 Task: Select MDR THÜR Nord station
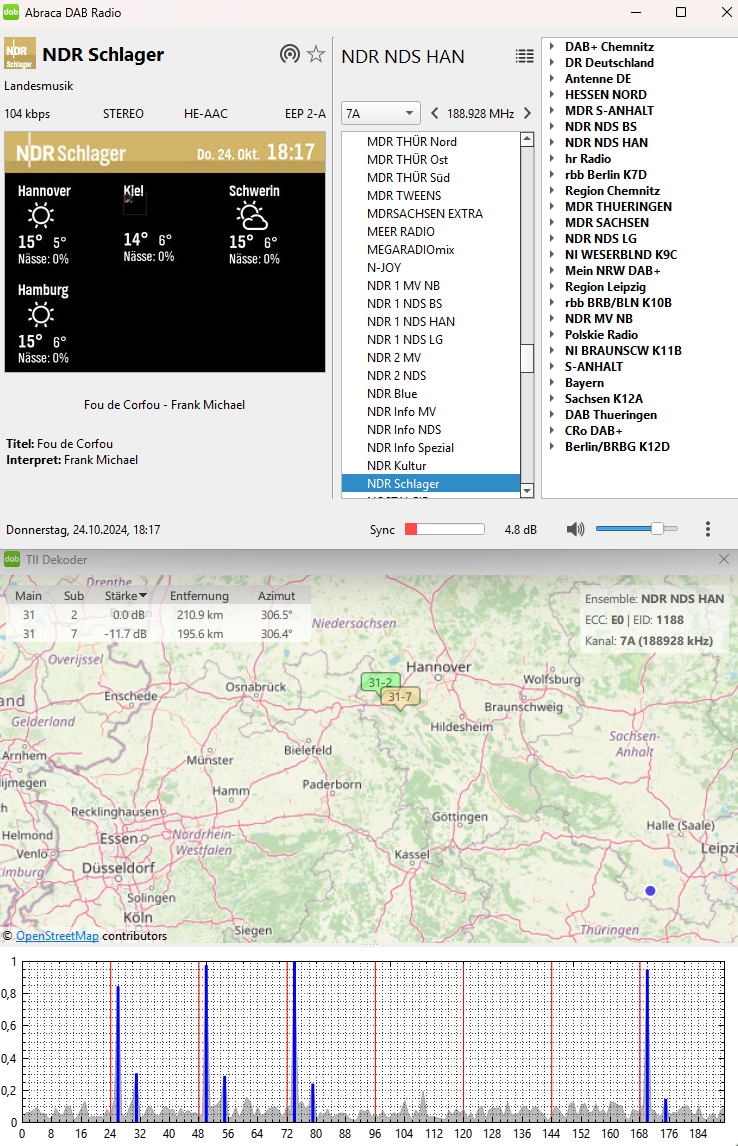point(430,142)
